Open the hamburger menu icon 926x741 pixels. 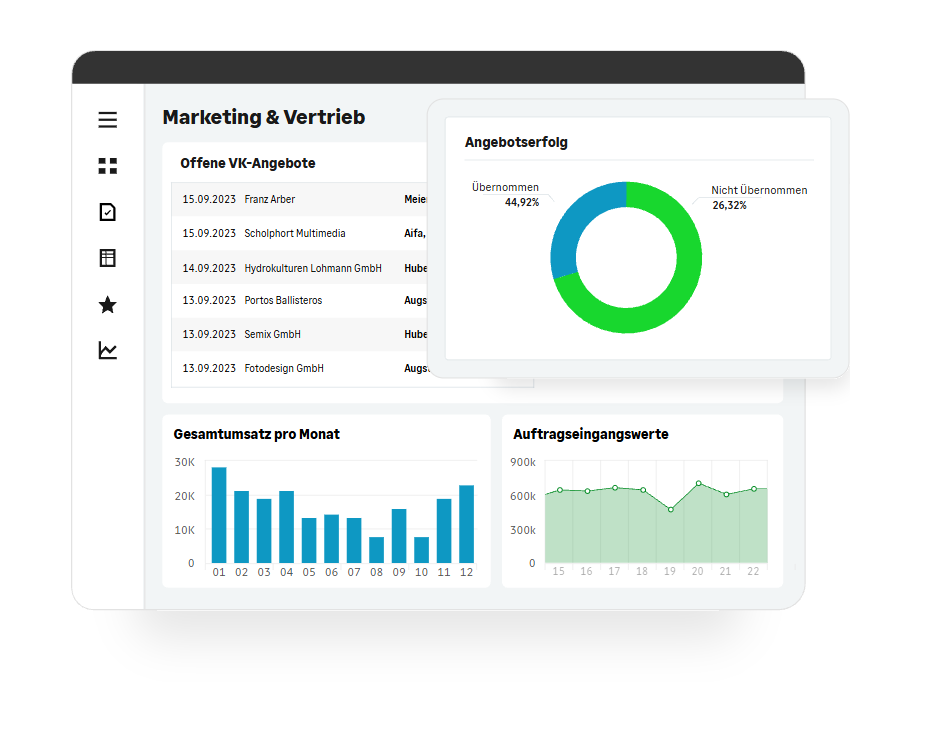tap(108, 120)
